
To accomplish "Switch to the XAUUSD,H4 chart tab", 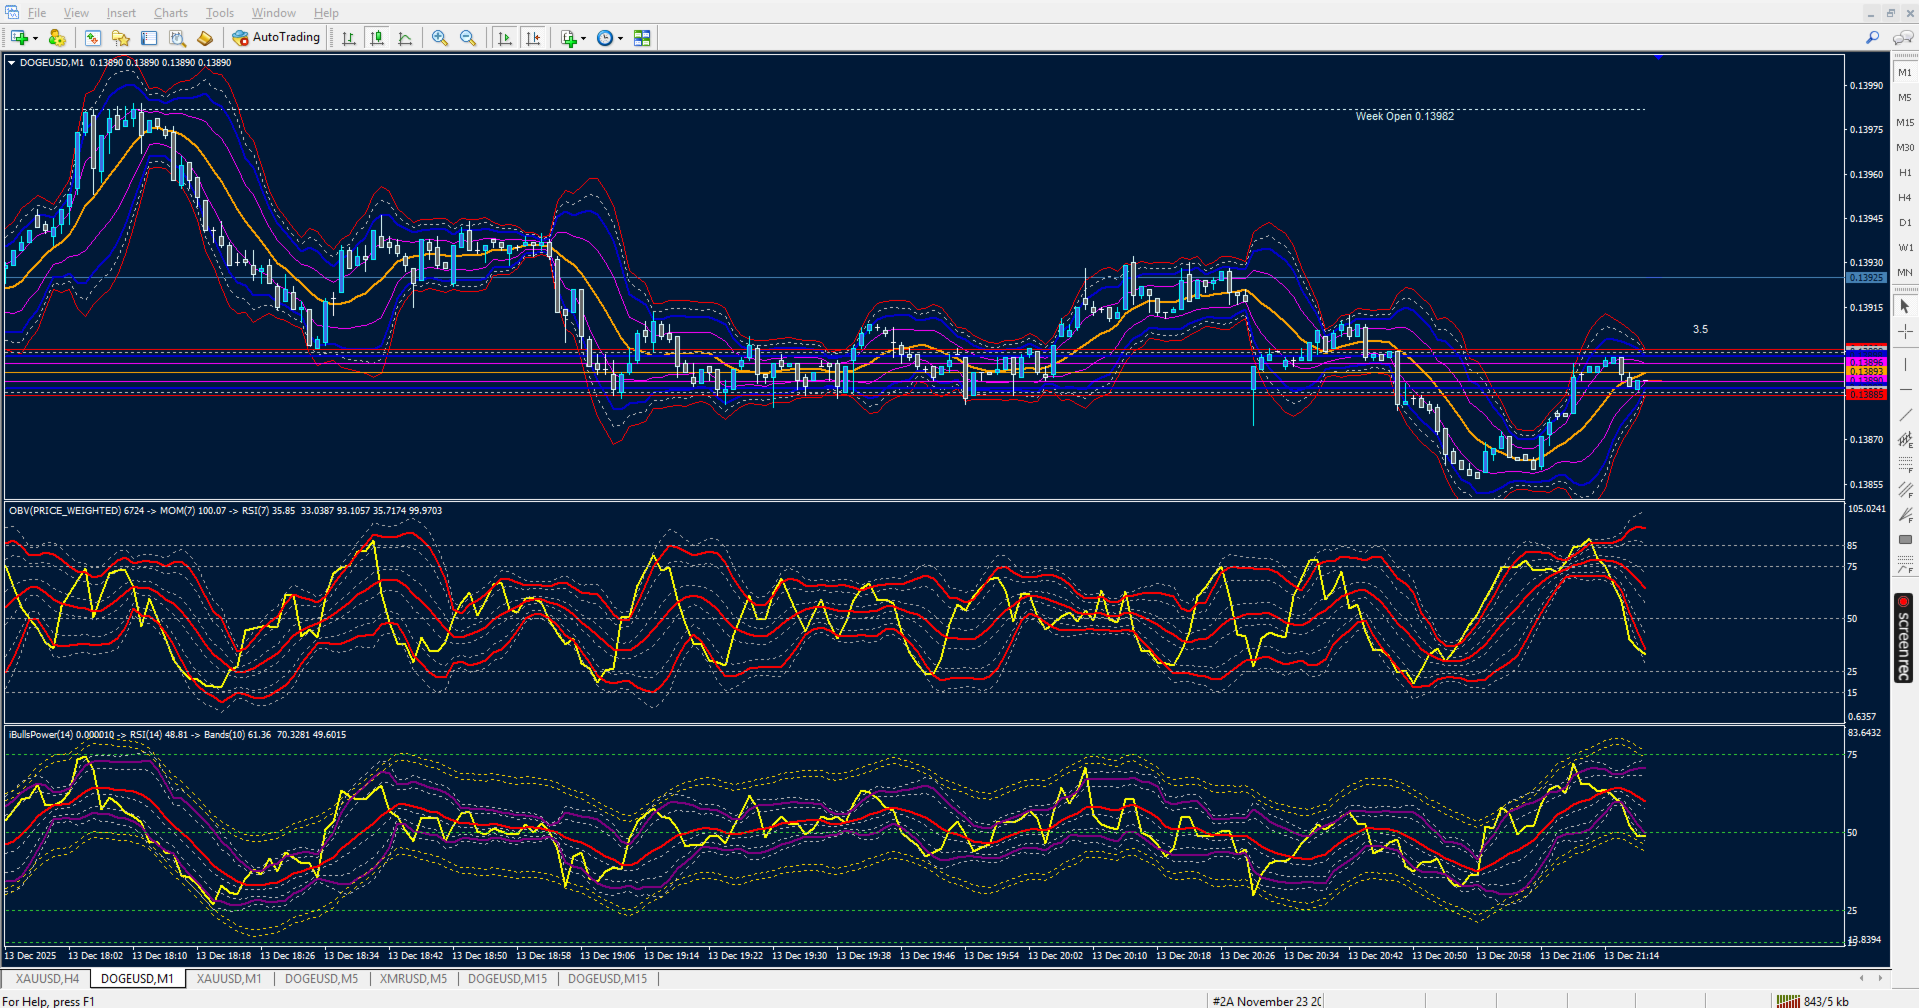I will pyautogui.click(x=47, y=979).
